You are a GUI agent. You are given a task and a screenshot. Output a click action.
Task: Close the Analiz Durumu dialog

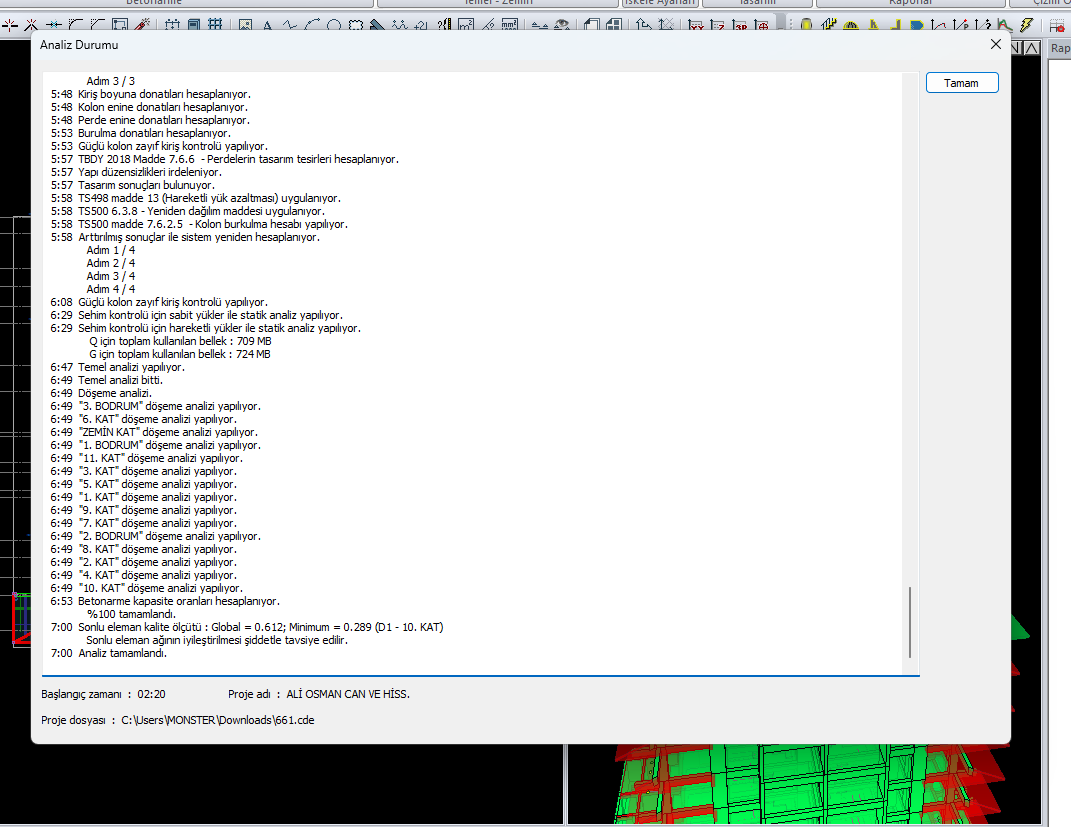(995, 44)
